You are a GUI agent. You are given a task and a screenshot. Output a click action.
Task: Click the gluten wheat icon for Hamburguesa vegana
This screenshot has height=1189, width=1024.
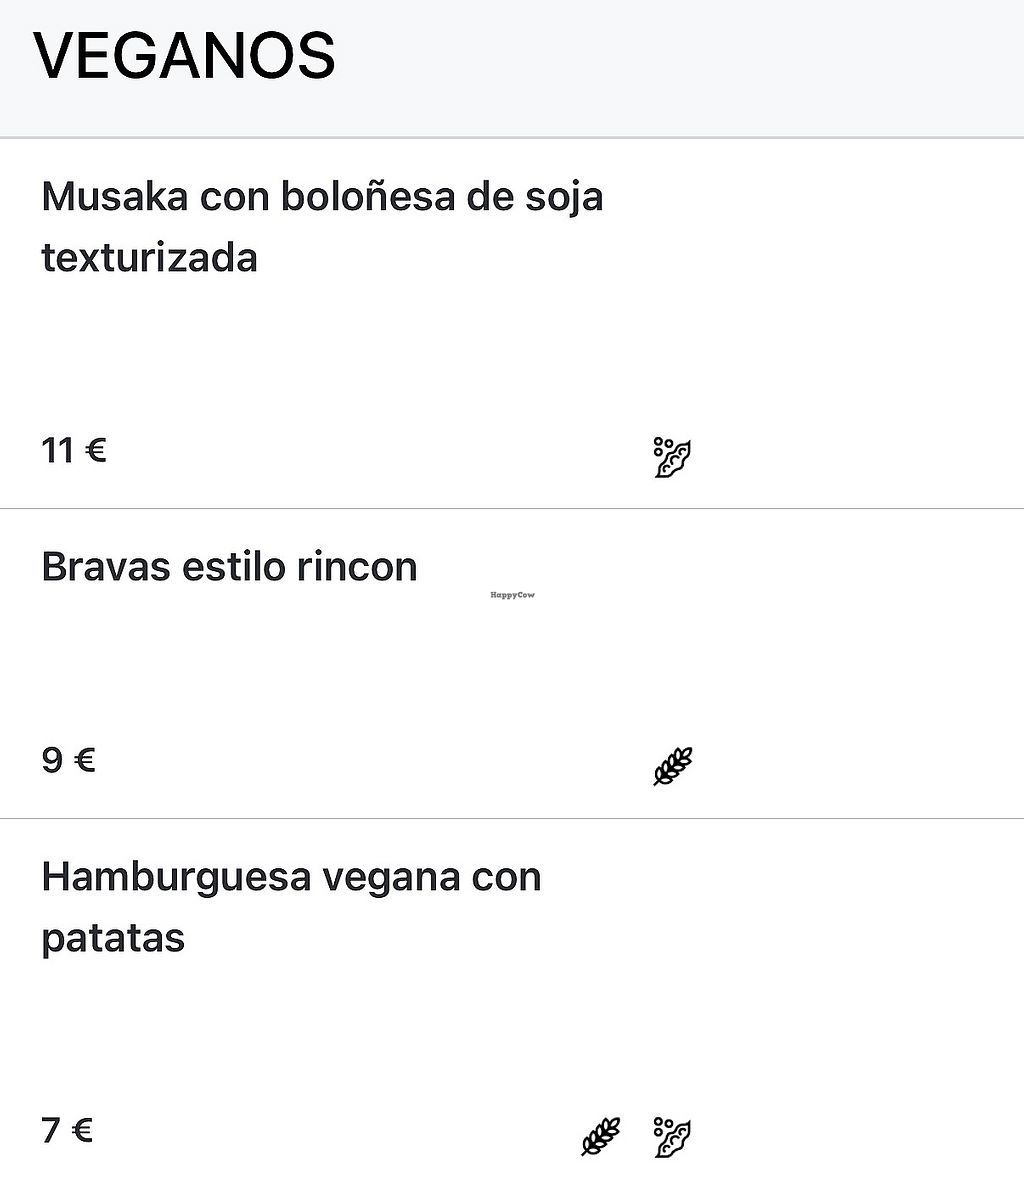(601, 1136)
